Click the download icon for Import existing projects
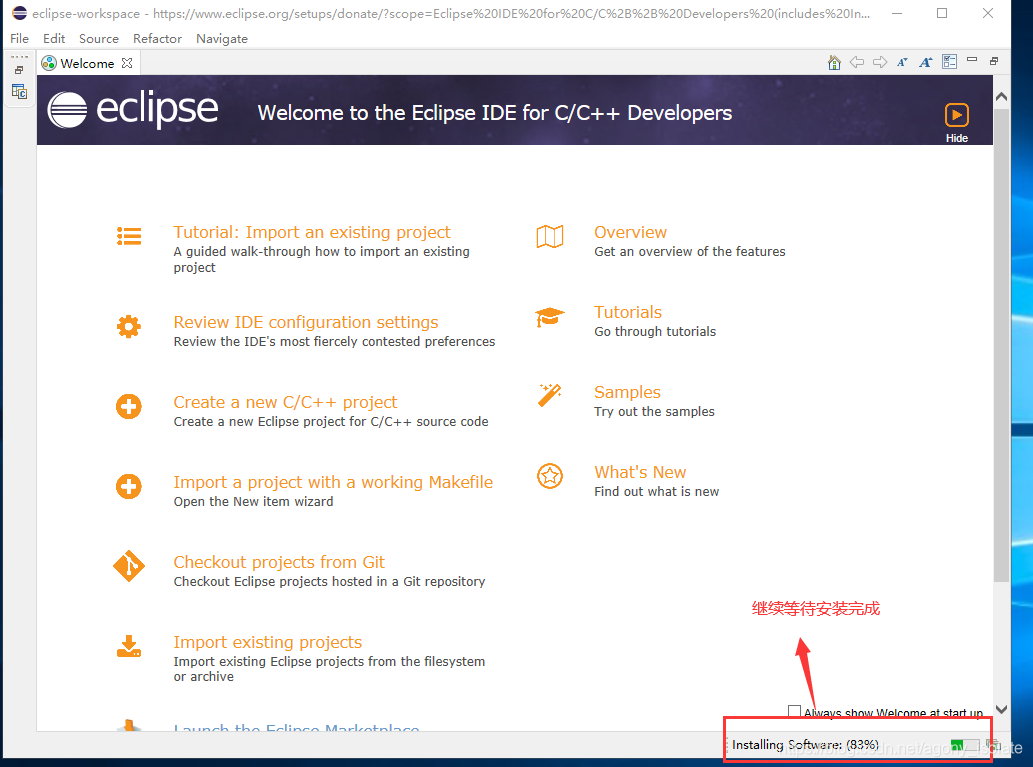Viewport: 1033px width, 767px height. pos(128,646)
